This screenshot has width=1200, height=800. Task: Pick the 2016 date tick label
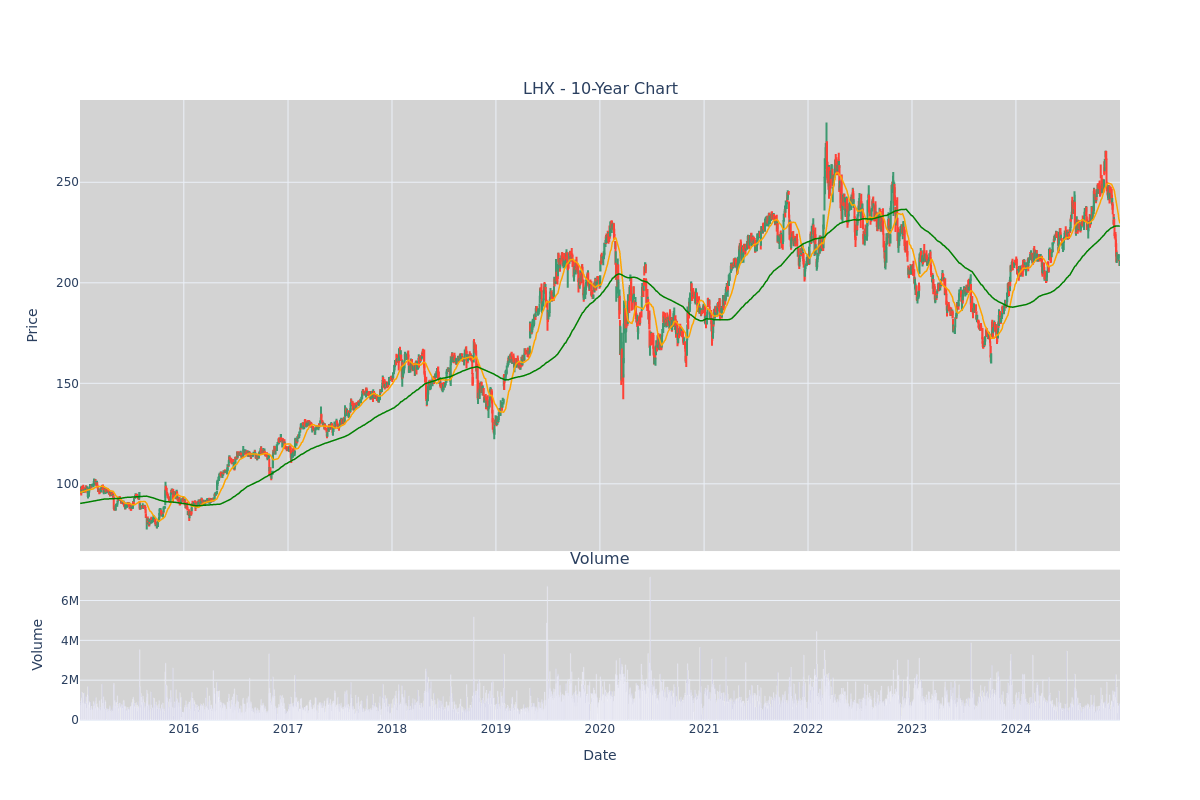(x=184, y=729)
